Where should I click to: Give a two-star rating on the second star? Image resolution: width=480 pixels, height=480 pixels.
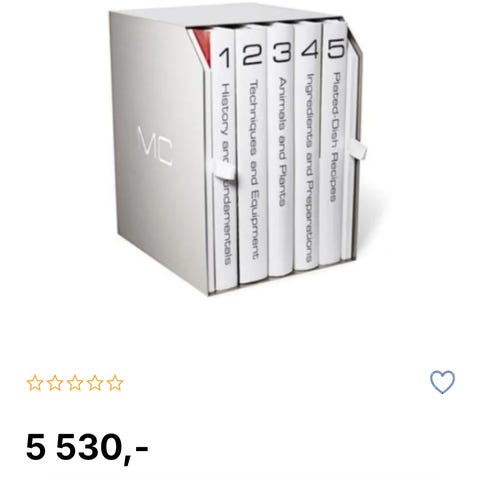click(x=55, y=383)
